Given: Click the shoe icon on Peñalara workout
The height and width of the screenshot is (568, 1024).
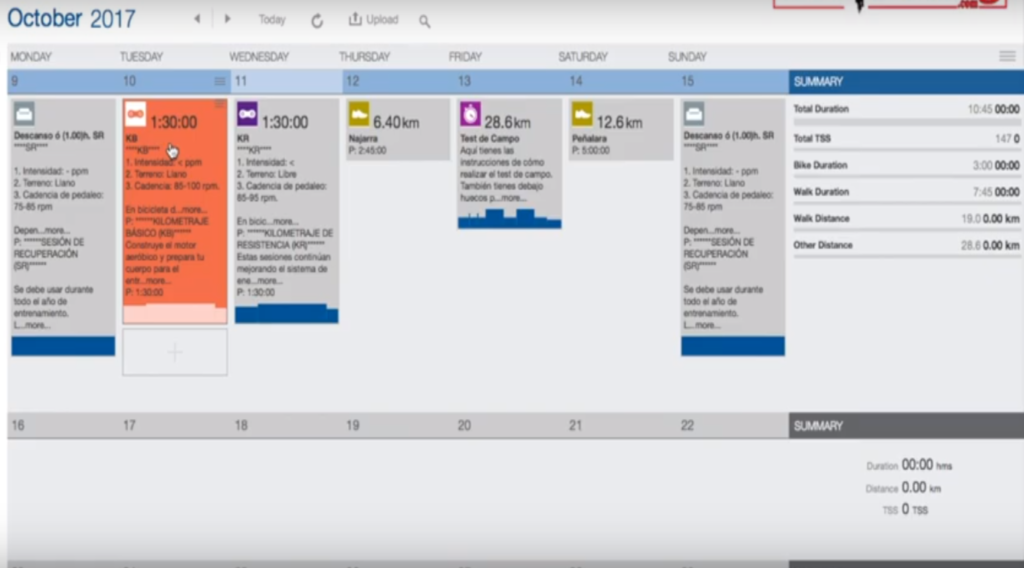Looking at the screenshot, I should (x=582, y=114).
